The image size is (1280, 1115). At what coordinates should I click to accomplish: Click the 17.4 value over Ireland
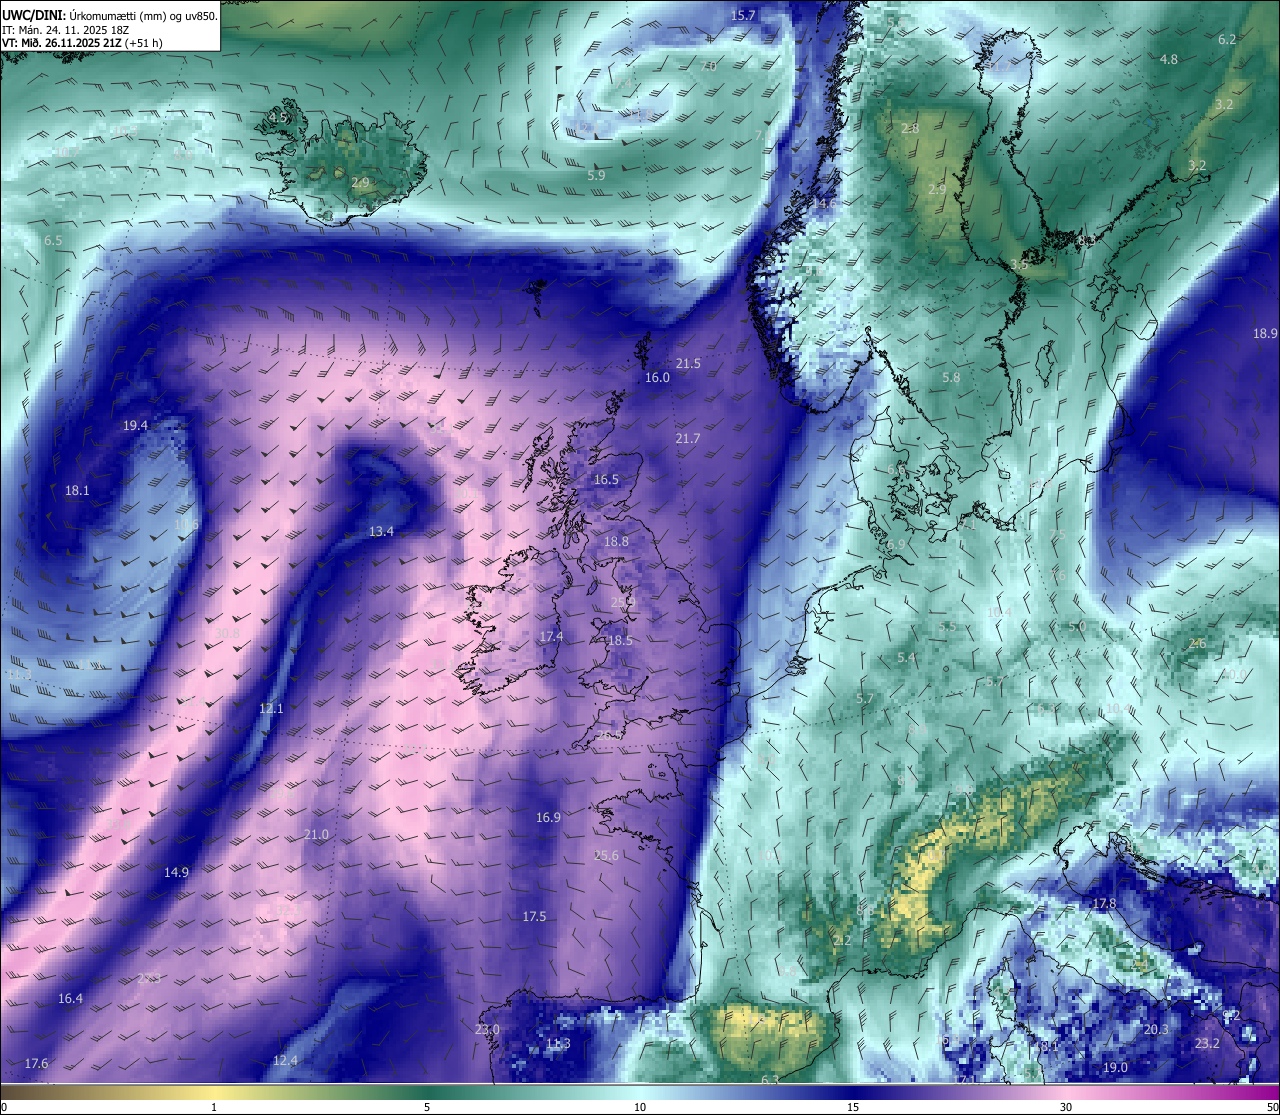[551, 636]
